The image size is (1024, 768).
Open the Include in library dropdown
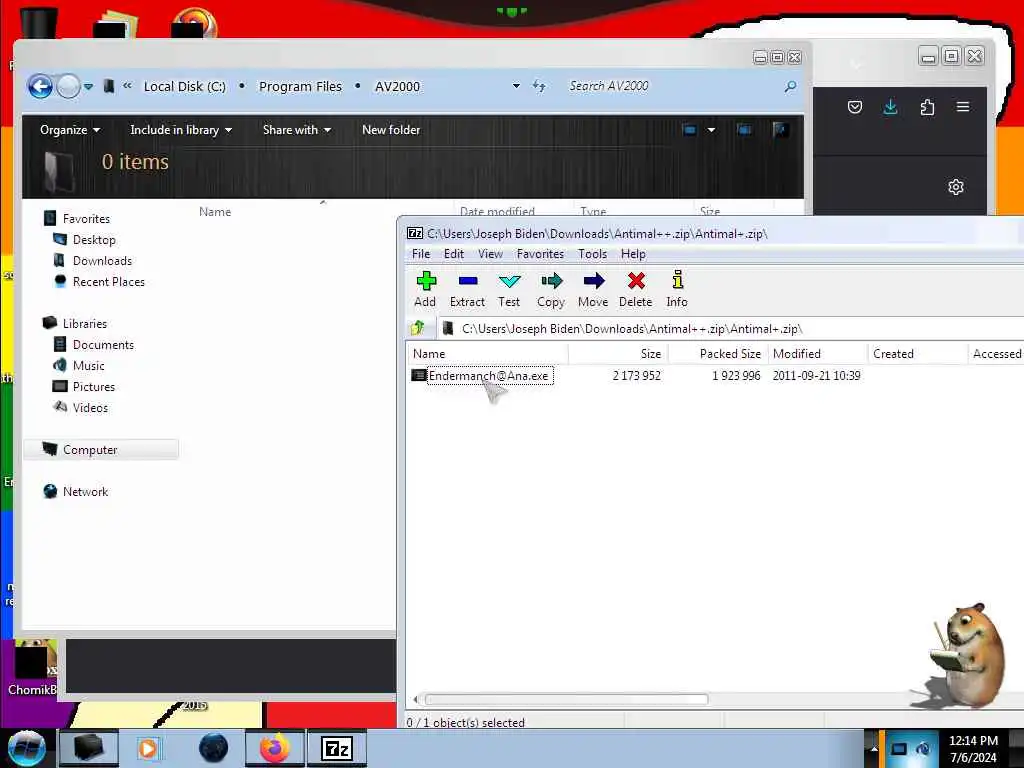point(181,130)
